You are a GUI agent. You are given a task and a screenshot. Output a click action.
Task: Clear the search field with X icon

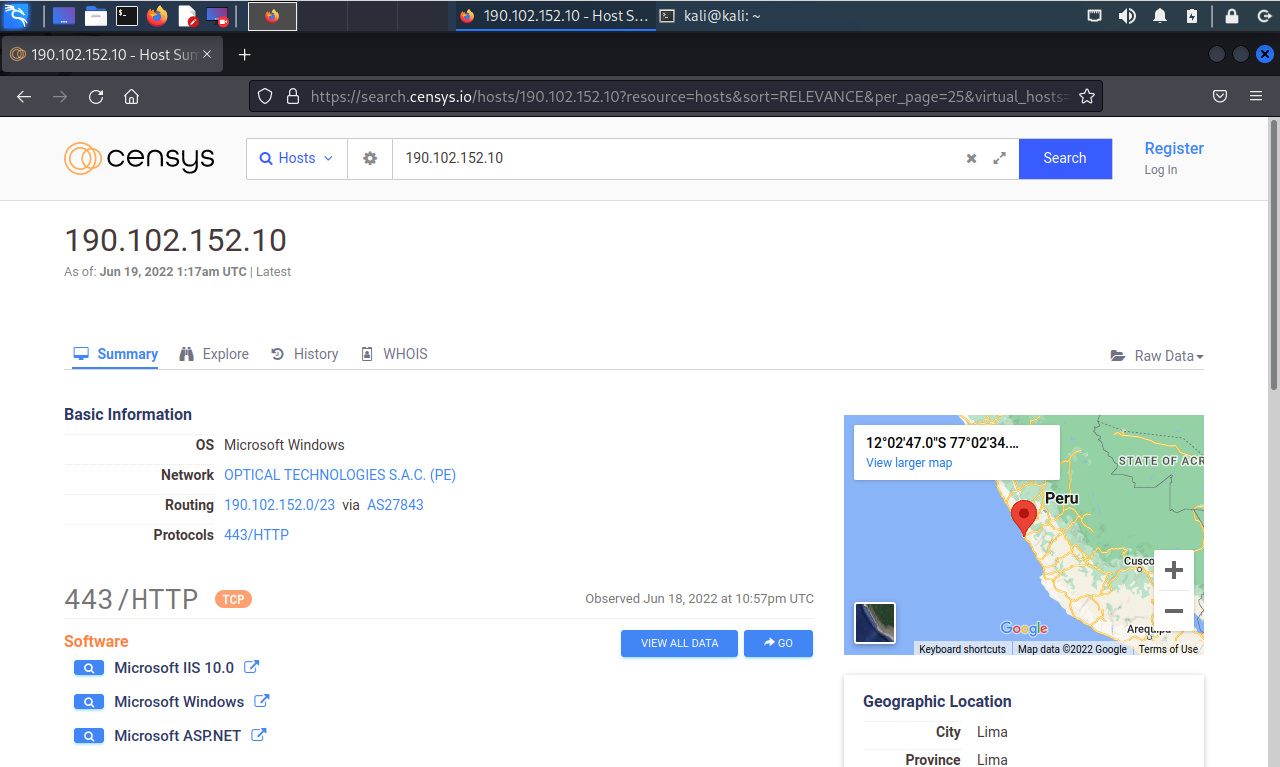(x=971, y=158)
